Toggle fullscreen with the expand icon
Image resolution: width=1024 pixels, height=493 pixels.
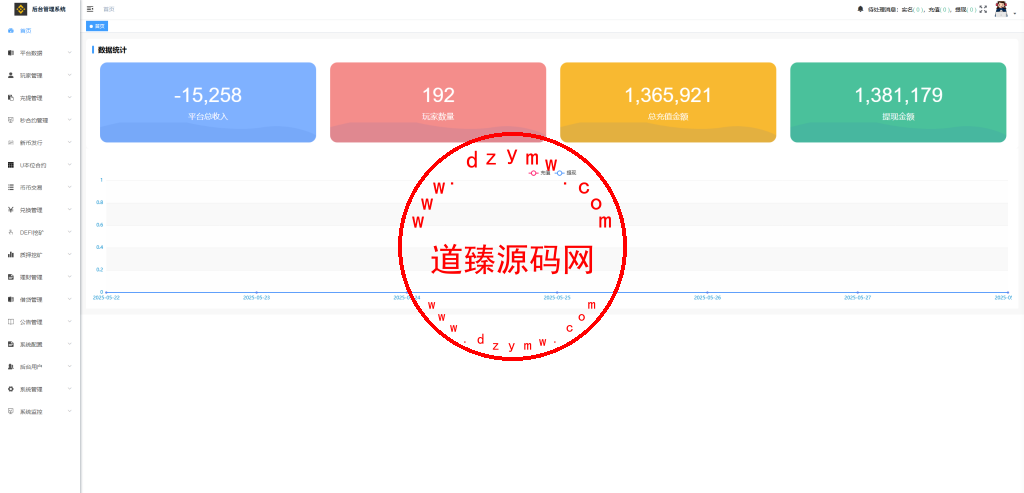[x=983, y=9]
